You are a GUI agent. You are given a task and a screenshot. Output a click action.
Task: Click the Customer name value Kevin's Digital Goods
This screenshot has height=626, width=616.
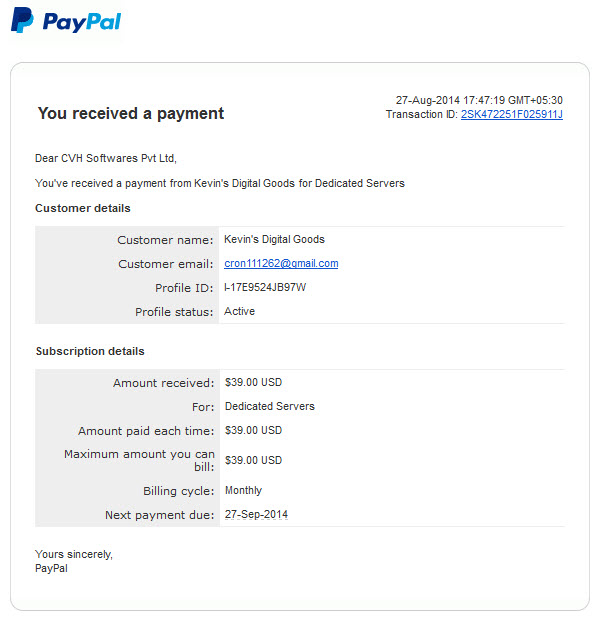click(274, 239)
